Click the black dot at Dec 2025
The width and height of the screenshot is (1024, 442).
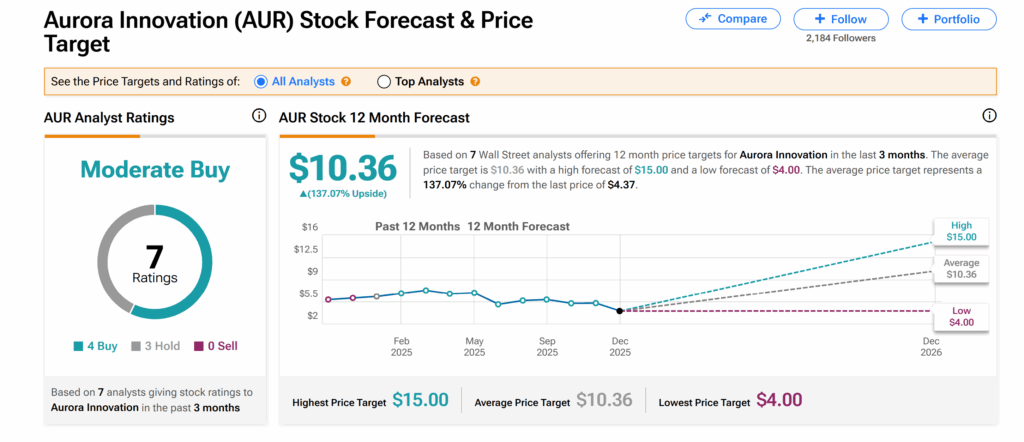click(620, 311)
